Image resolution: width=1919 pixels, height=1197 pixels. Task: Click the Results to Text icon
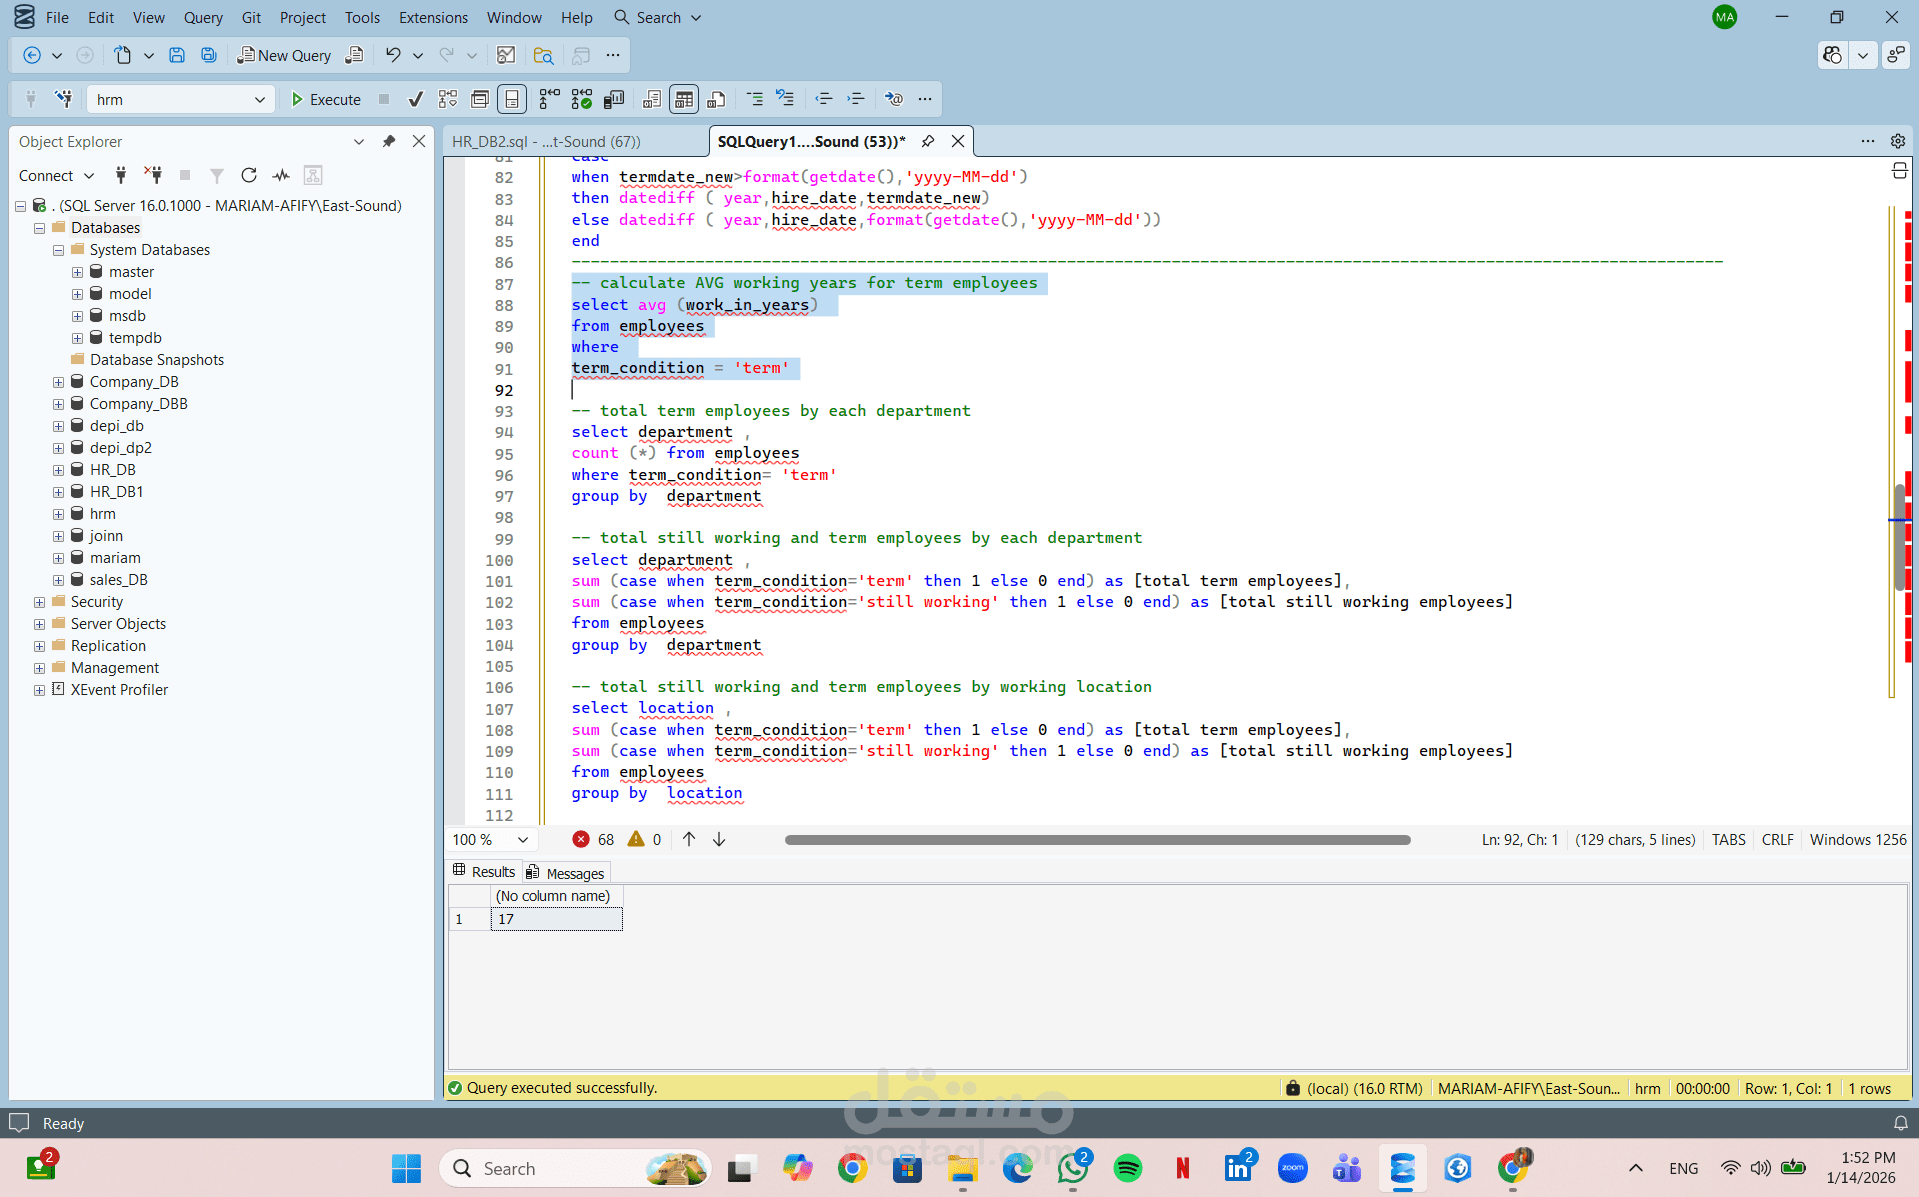point(652,99)
